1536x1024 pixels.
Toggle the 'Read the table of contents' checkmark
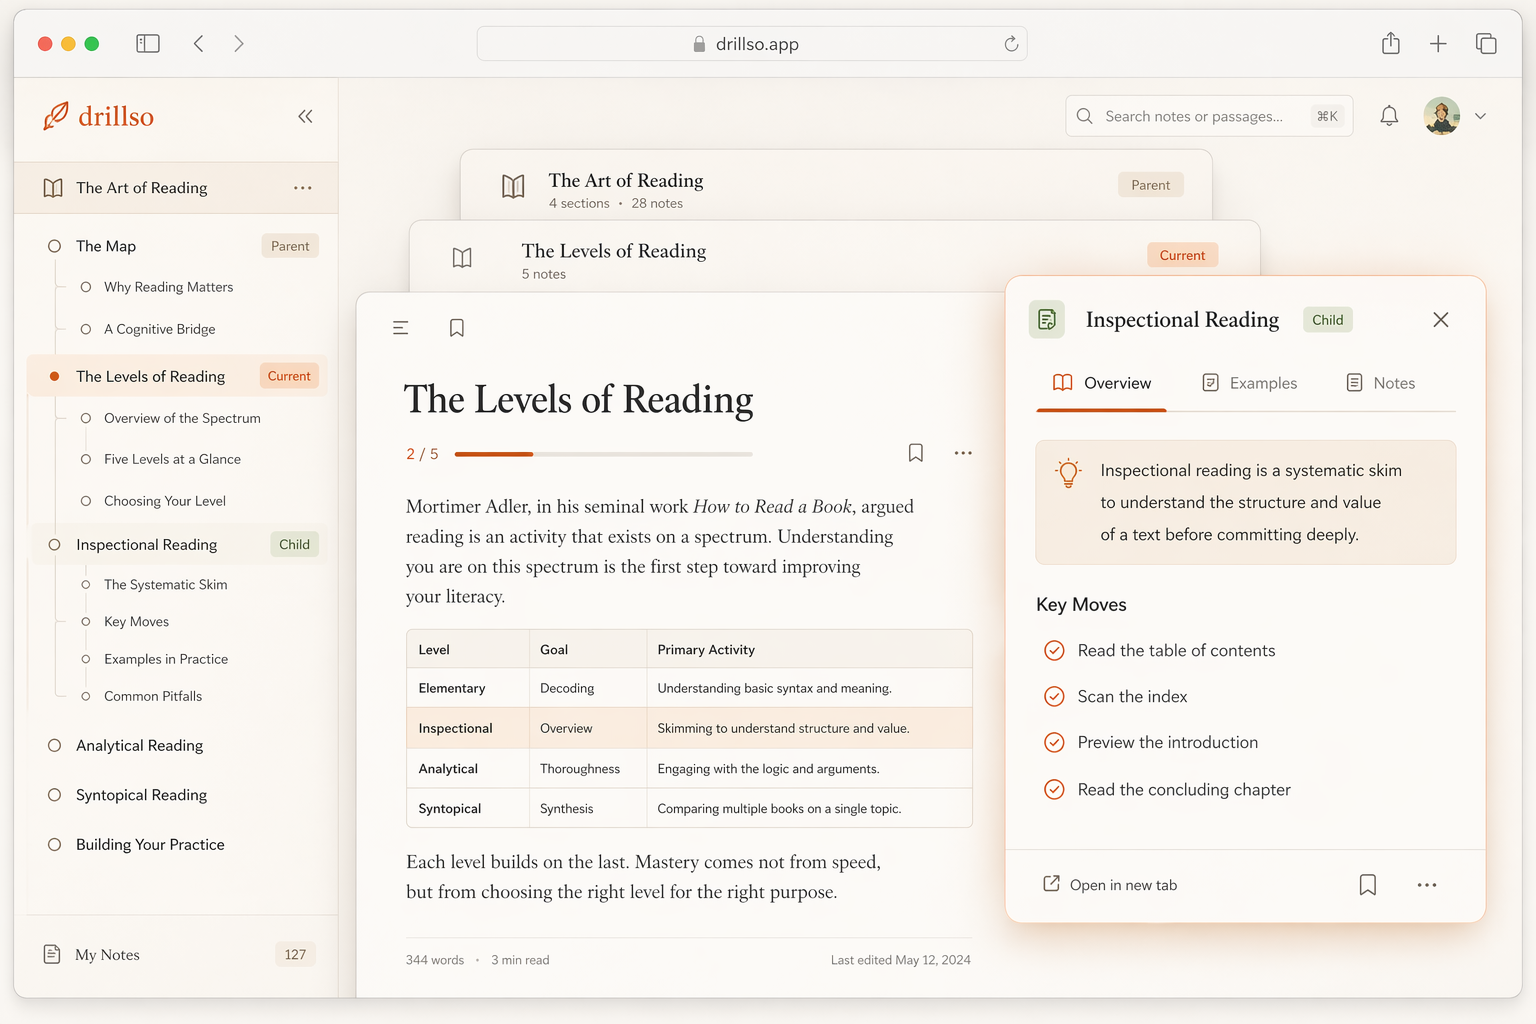coord(1054,651)
